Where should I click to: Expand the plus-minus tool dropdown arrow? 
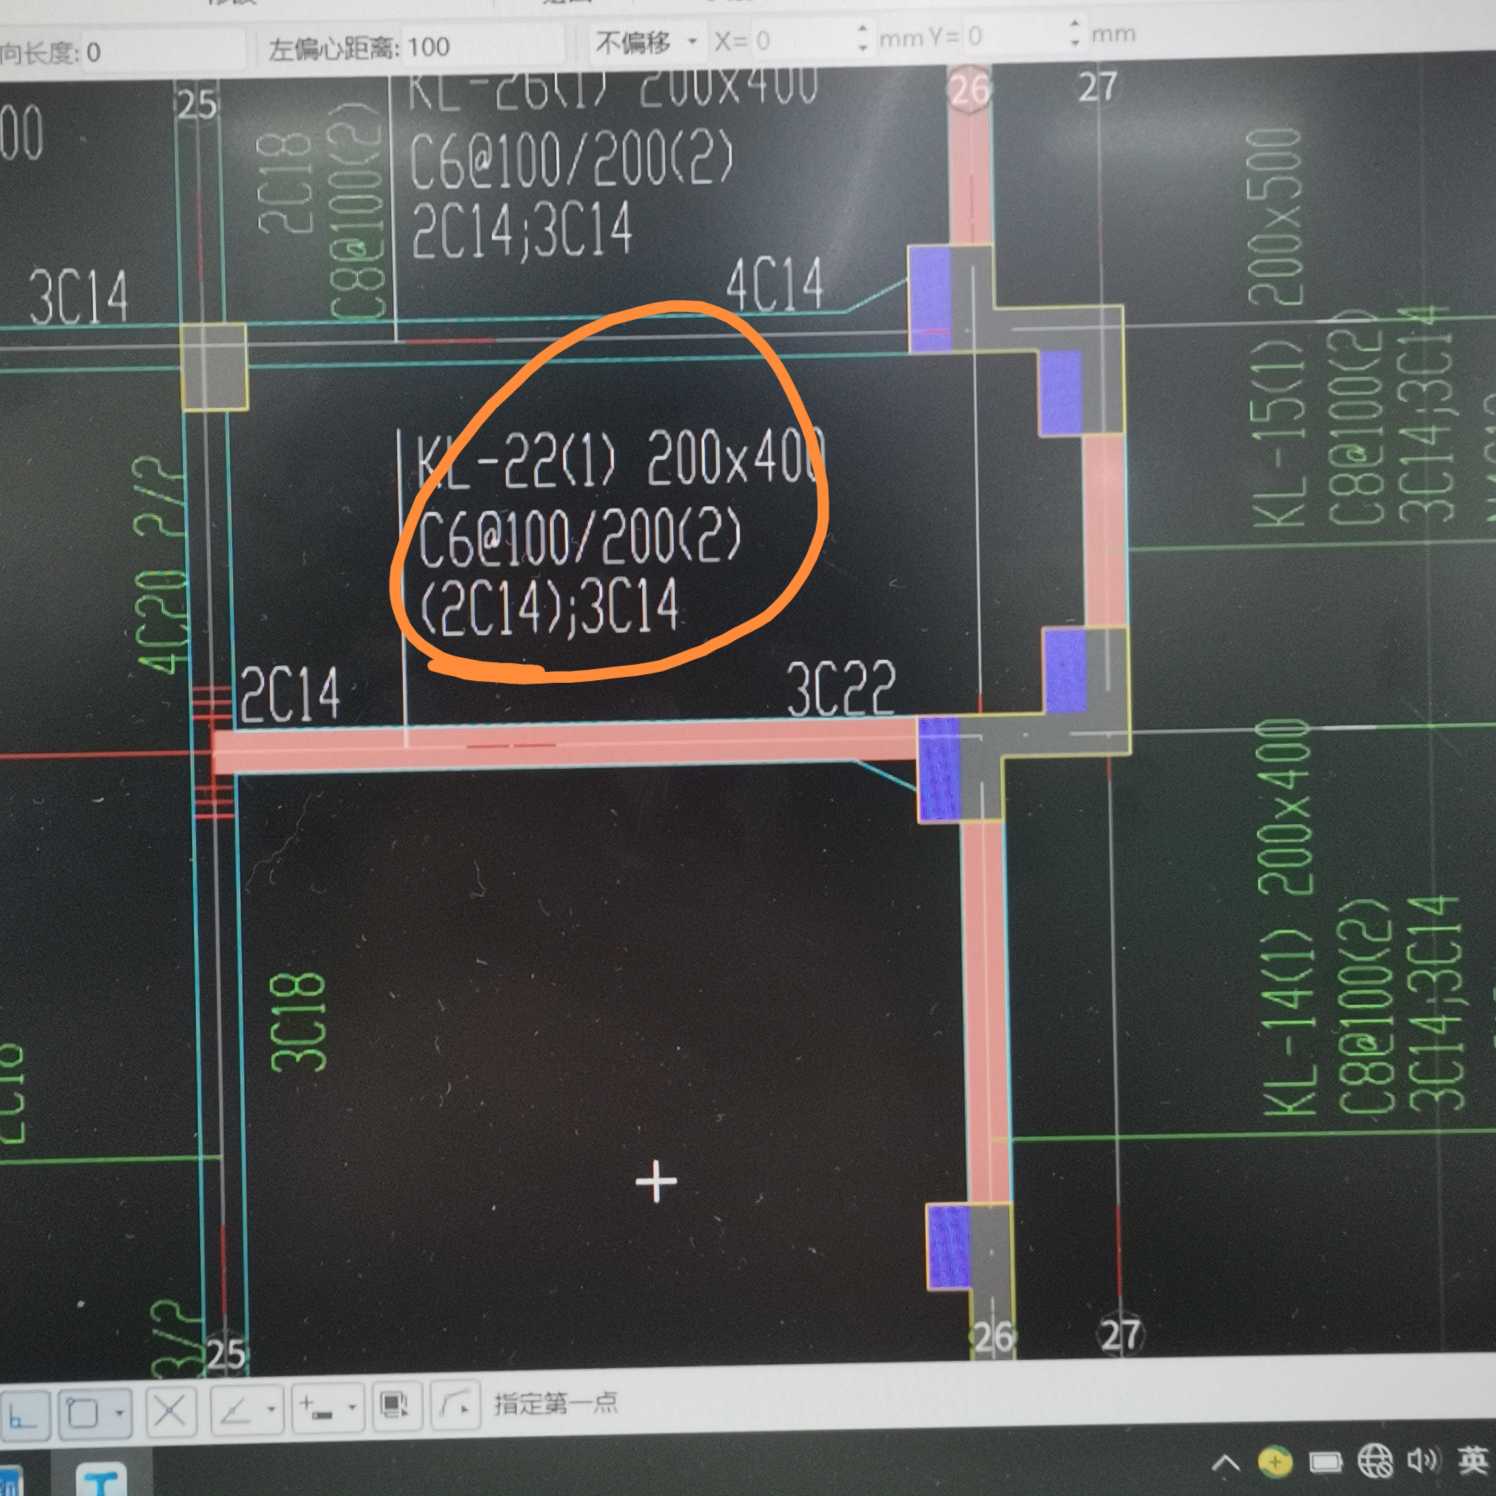(352, 1408)
